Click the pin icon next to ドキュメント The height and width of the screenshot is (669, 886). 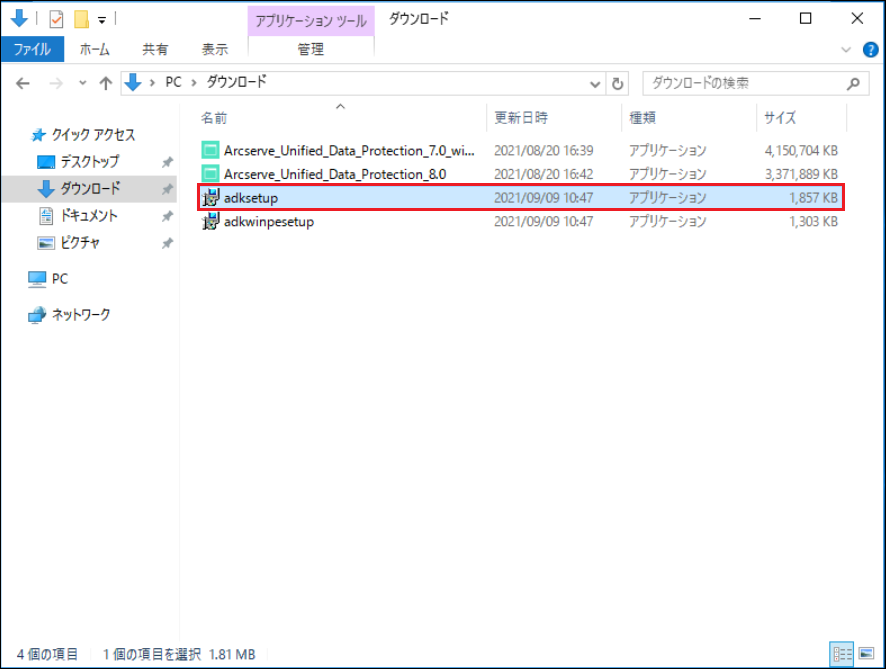point(167,216)
